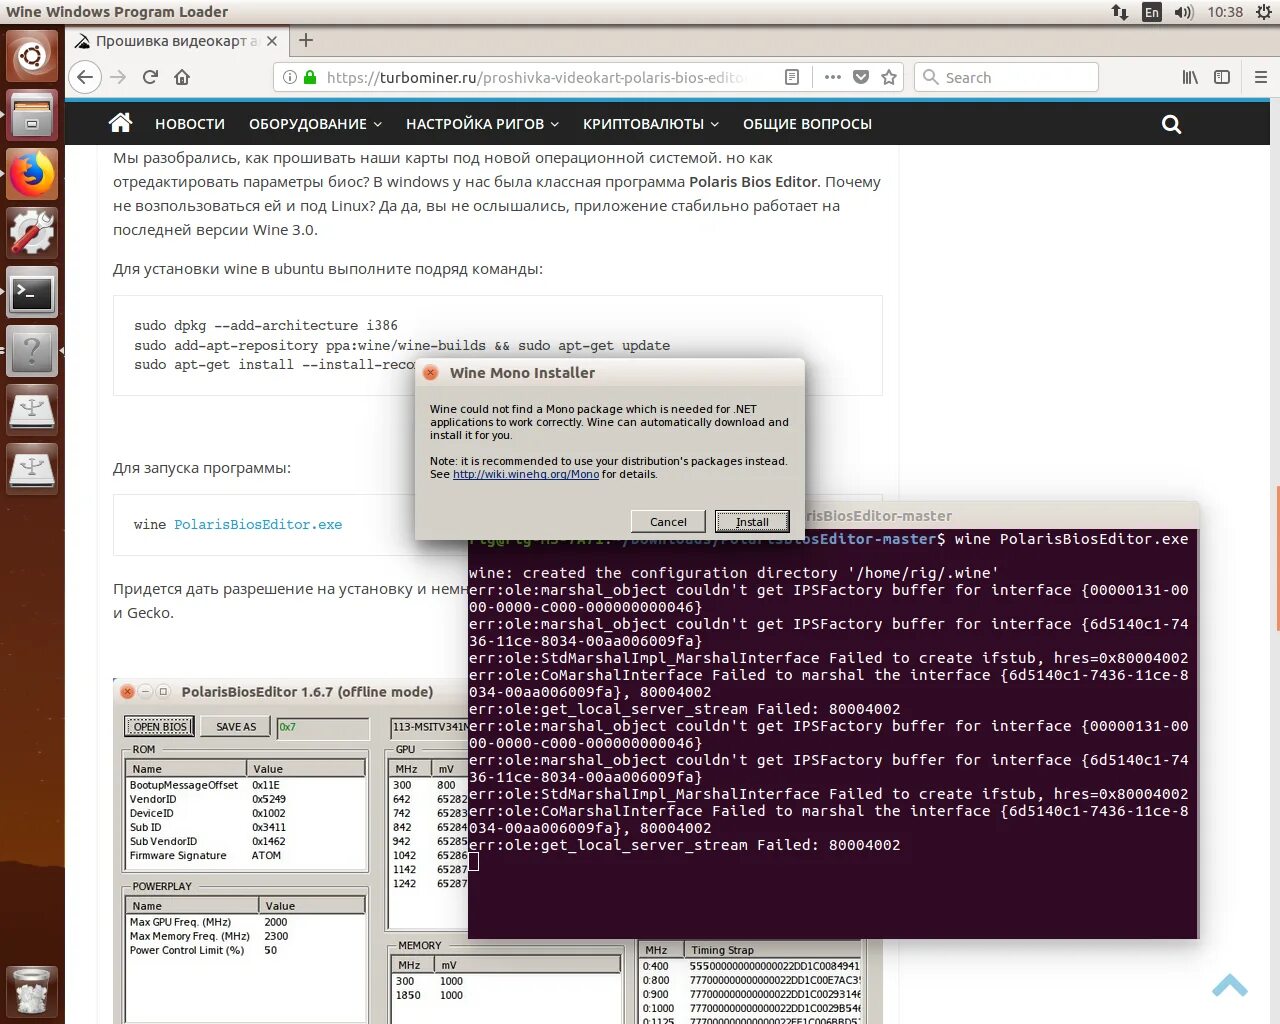
Task: Click OPEN BIOS button in screenshot
Action: pos(160,726)
